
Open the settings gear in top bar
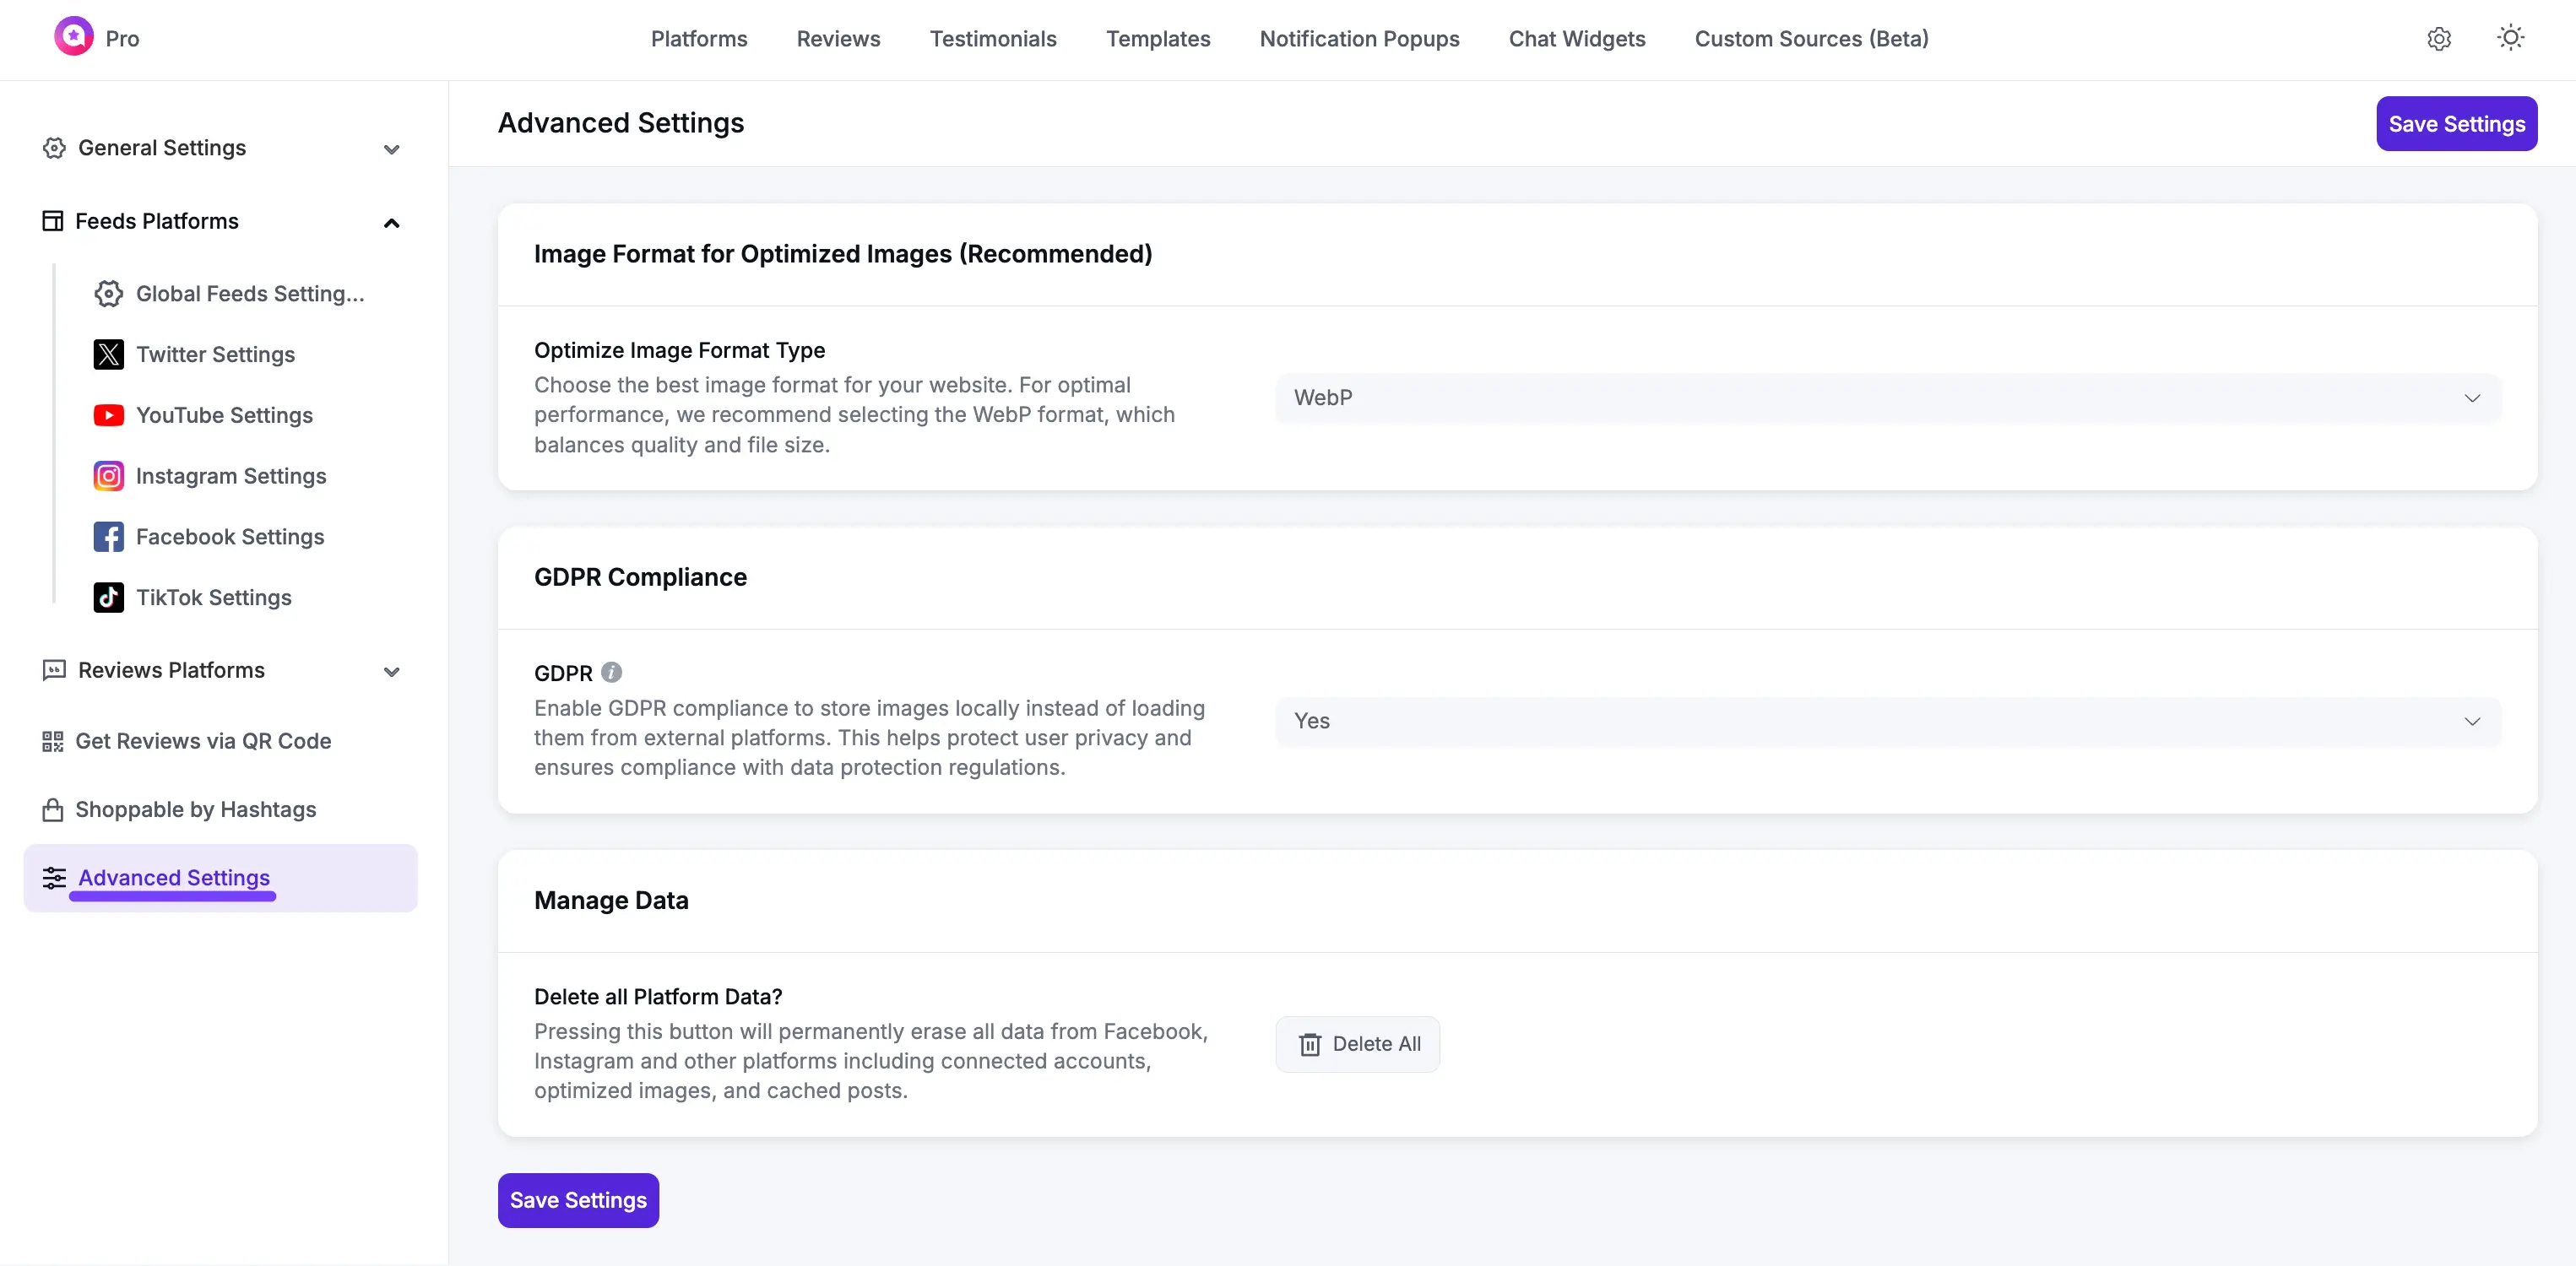(2440, 38)
